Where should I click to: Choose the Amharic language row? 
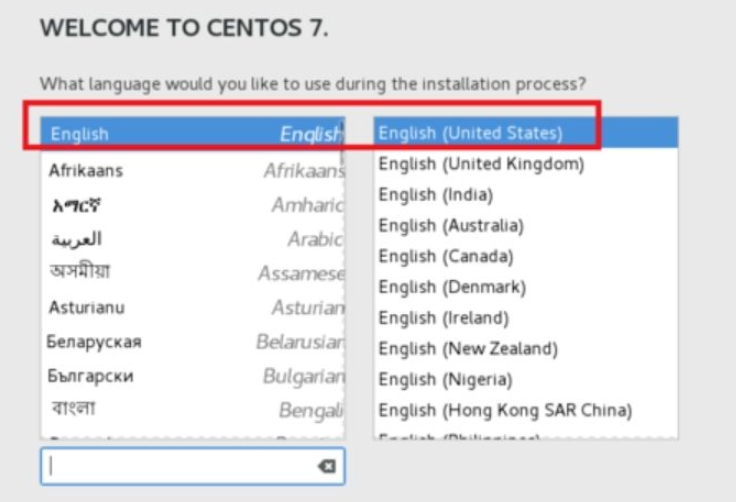point(190,206)
